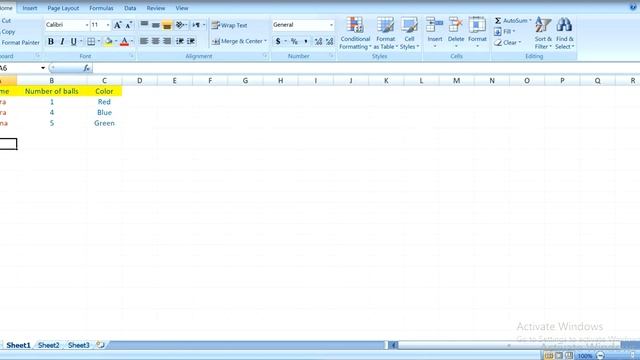Switch to the Review tab
Viewport: 640px width, 360px height.
click(156, 8)
